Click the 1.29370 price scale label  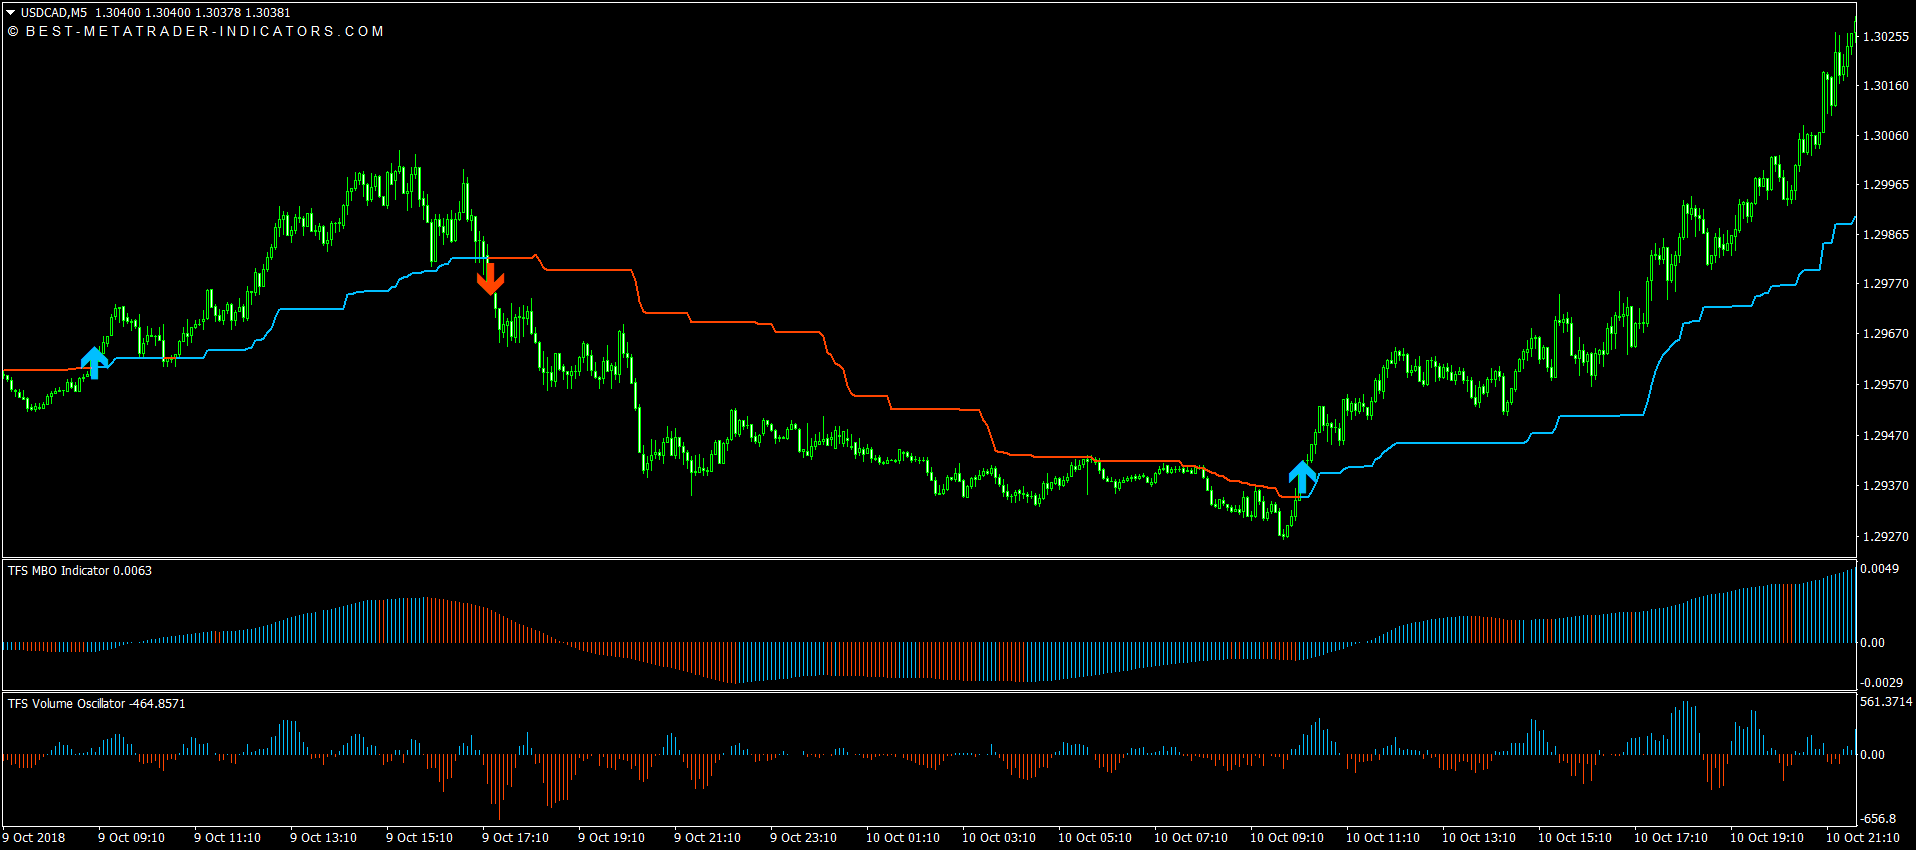click(1885, 486)
